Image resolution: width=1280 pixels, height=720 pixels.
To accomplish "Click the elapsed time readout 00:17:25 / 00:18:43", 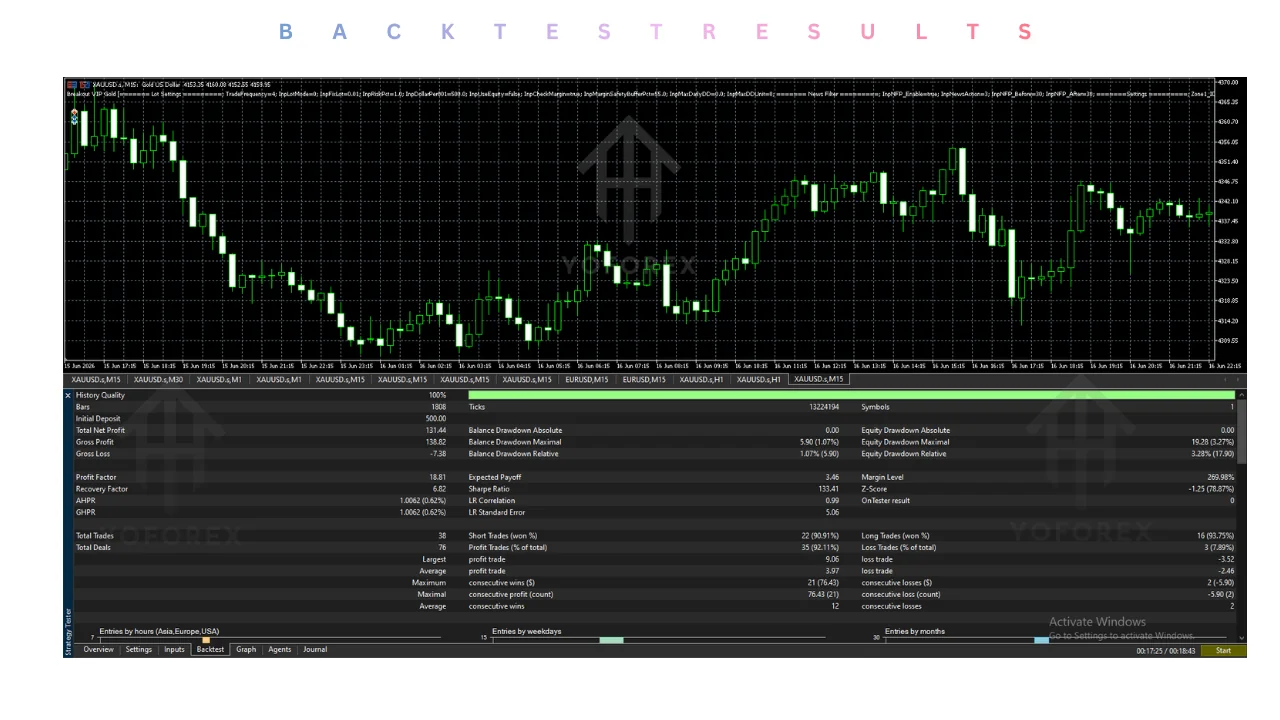I will 1166,651.
